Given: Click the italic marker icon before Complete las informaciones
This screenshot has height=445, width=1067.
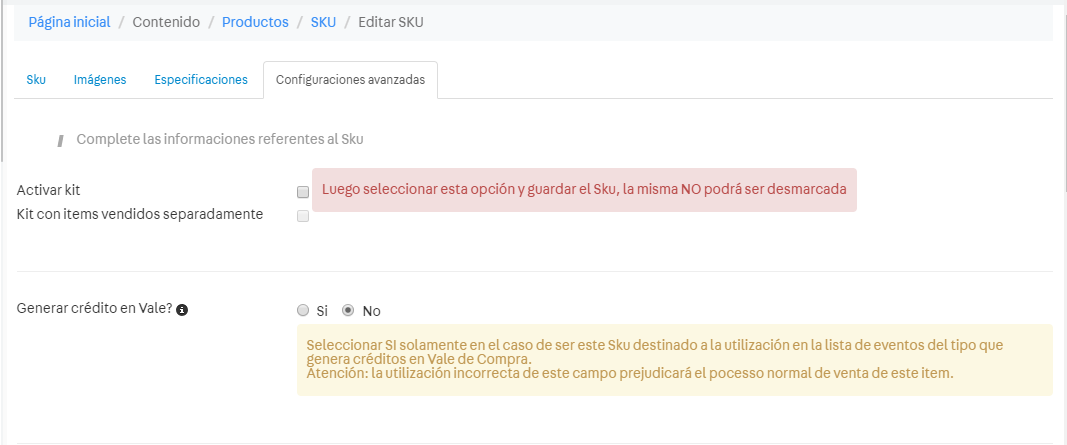Looking at the screenshot, I should [61, 140].
